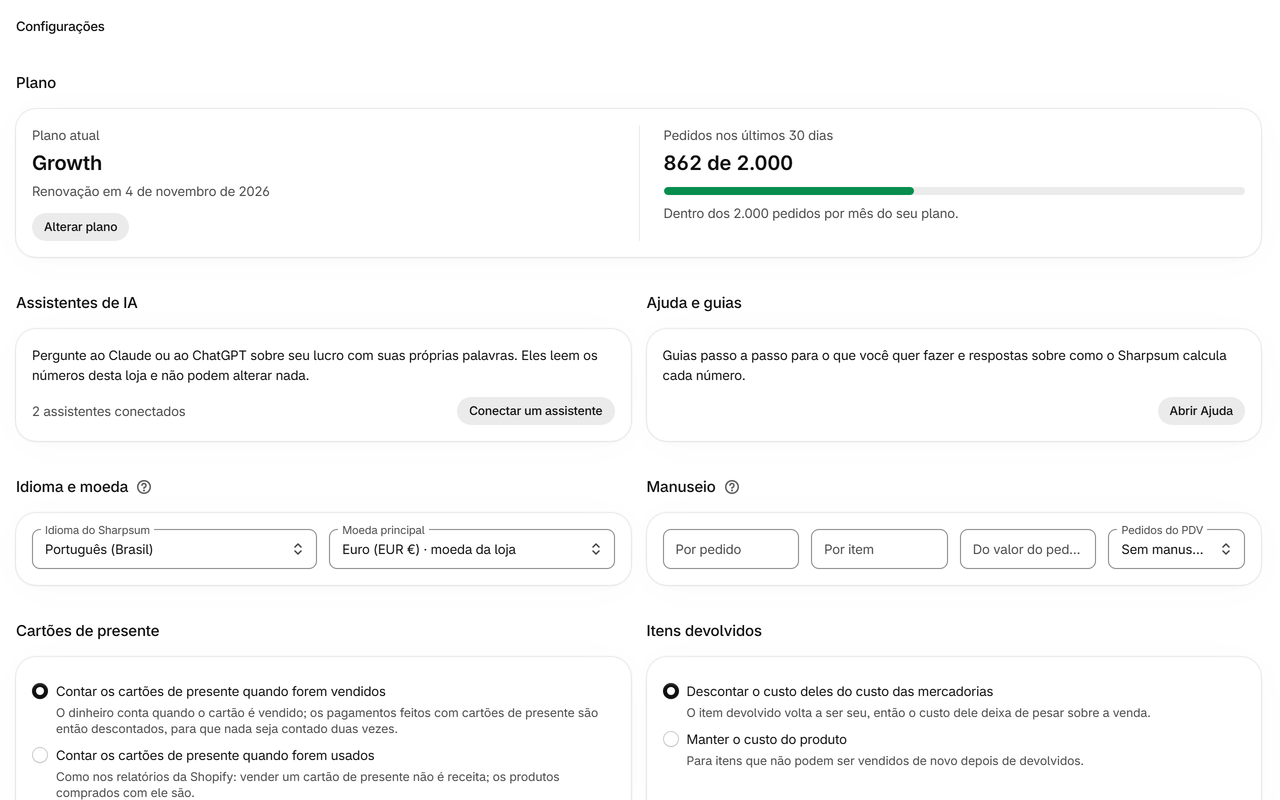
Task: Open the Idioma do Sharpsum dropdown
Action: pos(174,549)
